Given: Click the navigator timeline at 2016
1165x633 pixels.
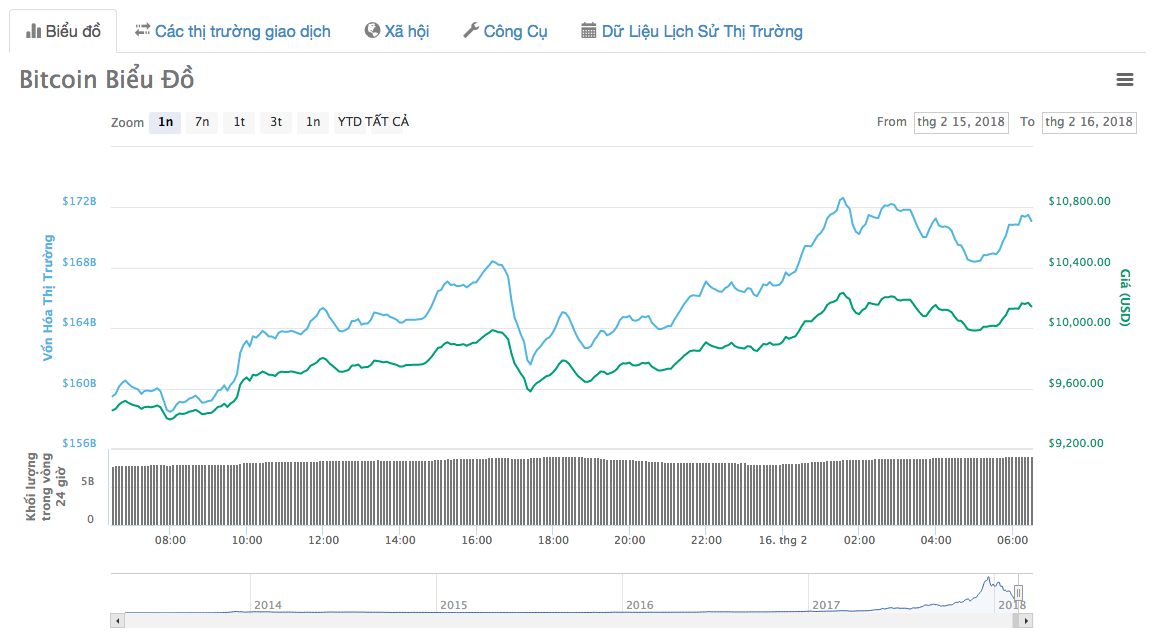Looking at the screenshot, I should (x=639, y=605).
